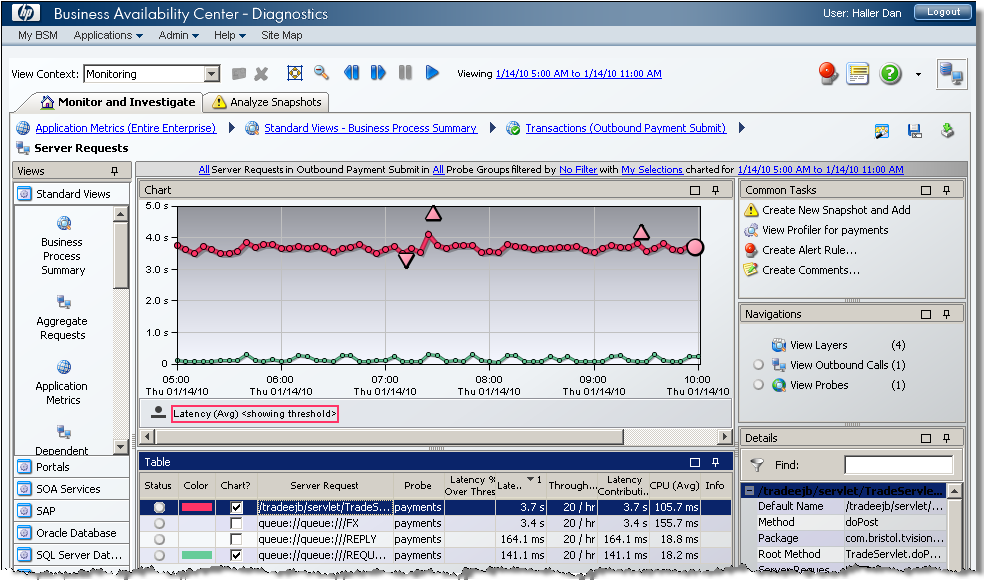Click the chart horizontal scrollbar thumb
985x581 pixels.
389,437
